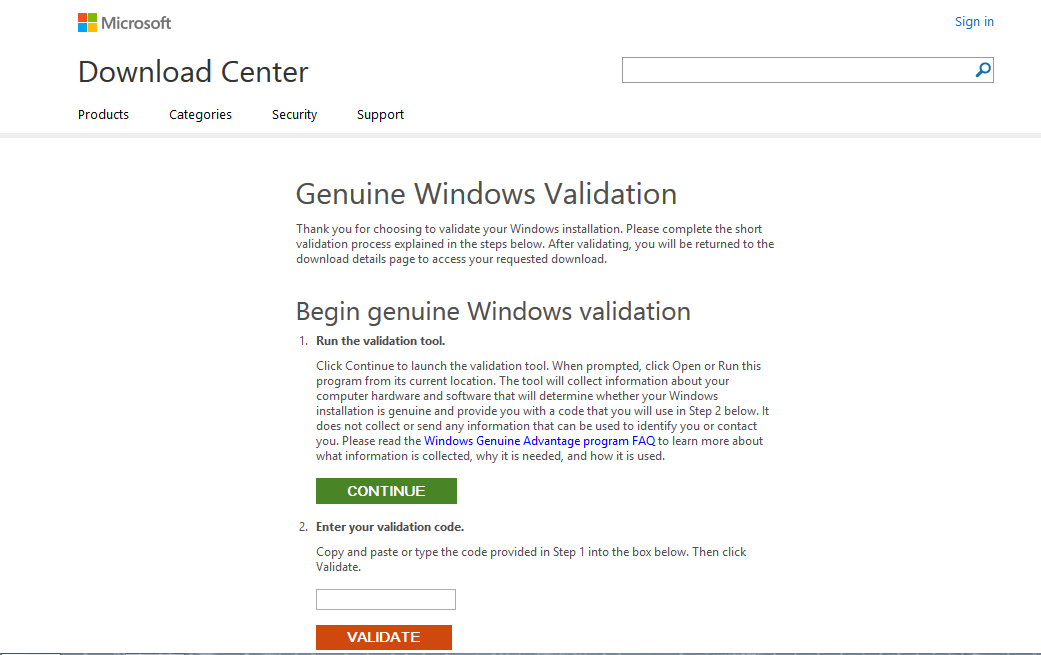This screenshot has height=655, width=1041.
Task: Click the search magnifier icon
Action: pyautogui.click(x=983, y=70)
